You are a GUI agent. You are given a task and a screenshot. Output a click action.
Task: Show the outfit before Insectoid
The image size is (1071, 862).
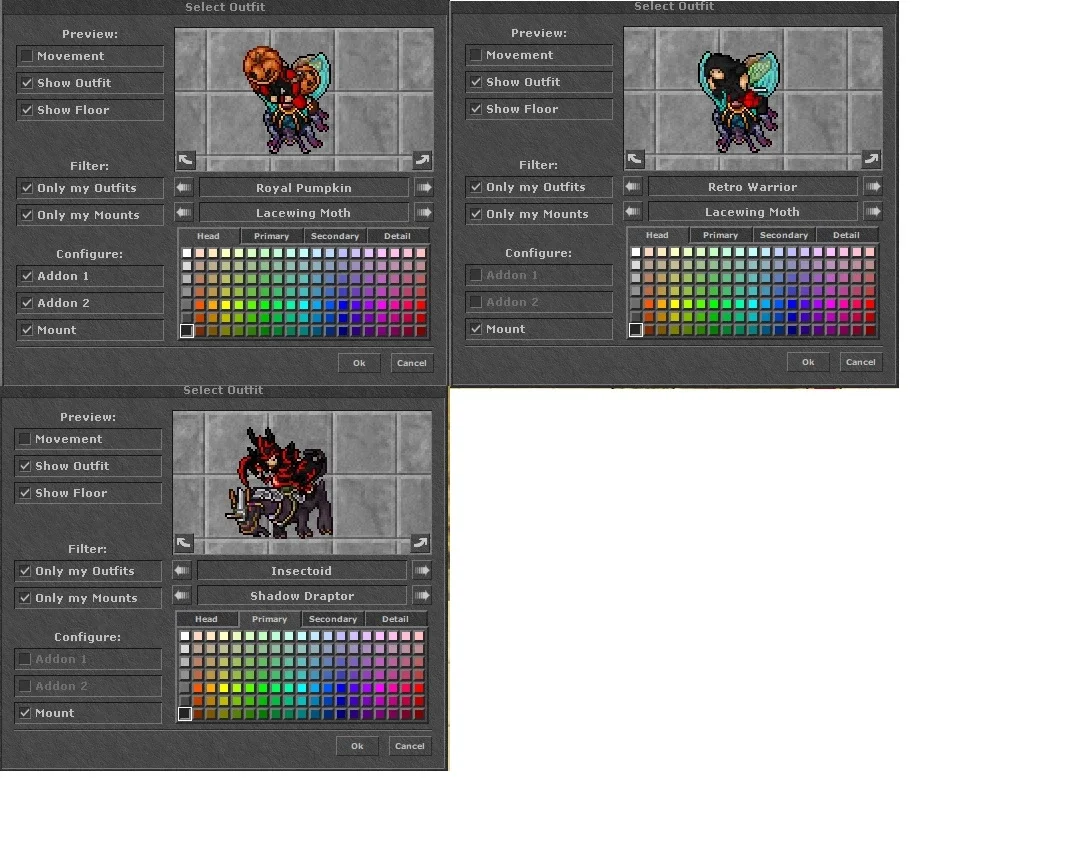click(182, 570)
